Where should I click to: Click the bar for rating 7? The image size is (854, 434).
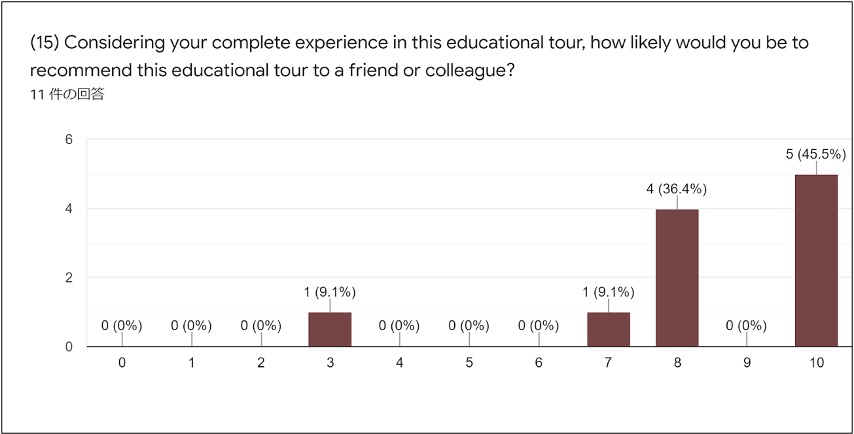608,329
